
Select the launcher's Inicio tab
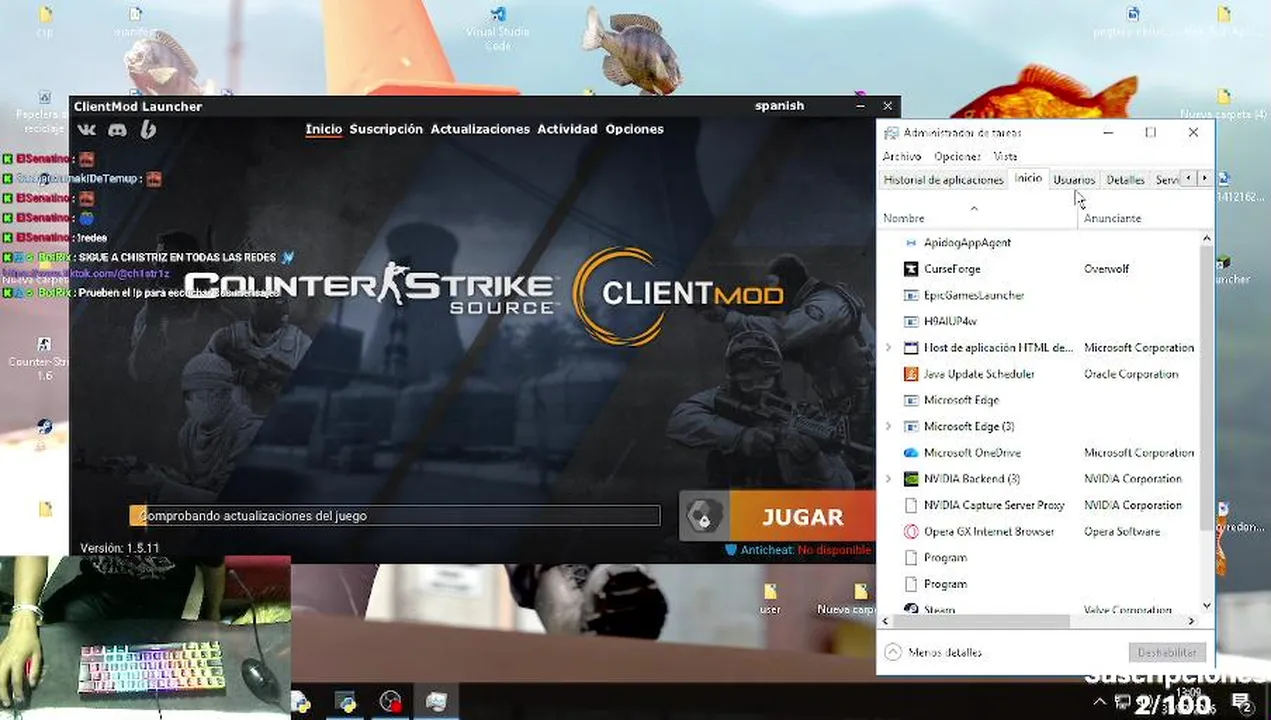(323, 129)
